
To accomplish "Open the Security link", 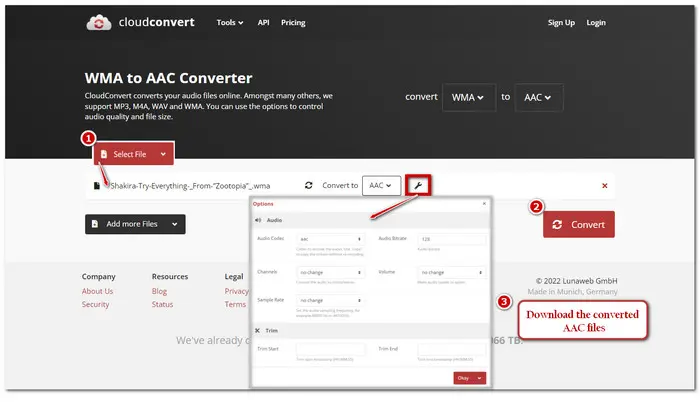I will [x=96, y=304].
